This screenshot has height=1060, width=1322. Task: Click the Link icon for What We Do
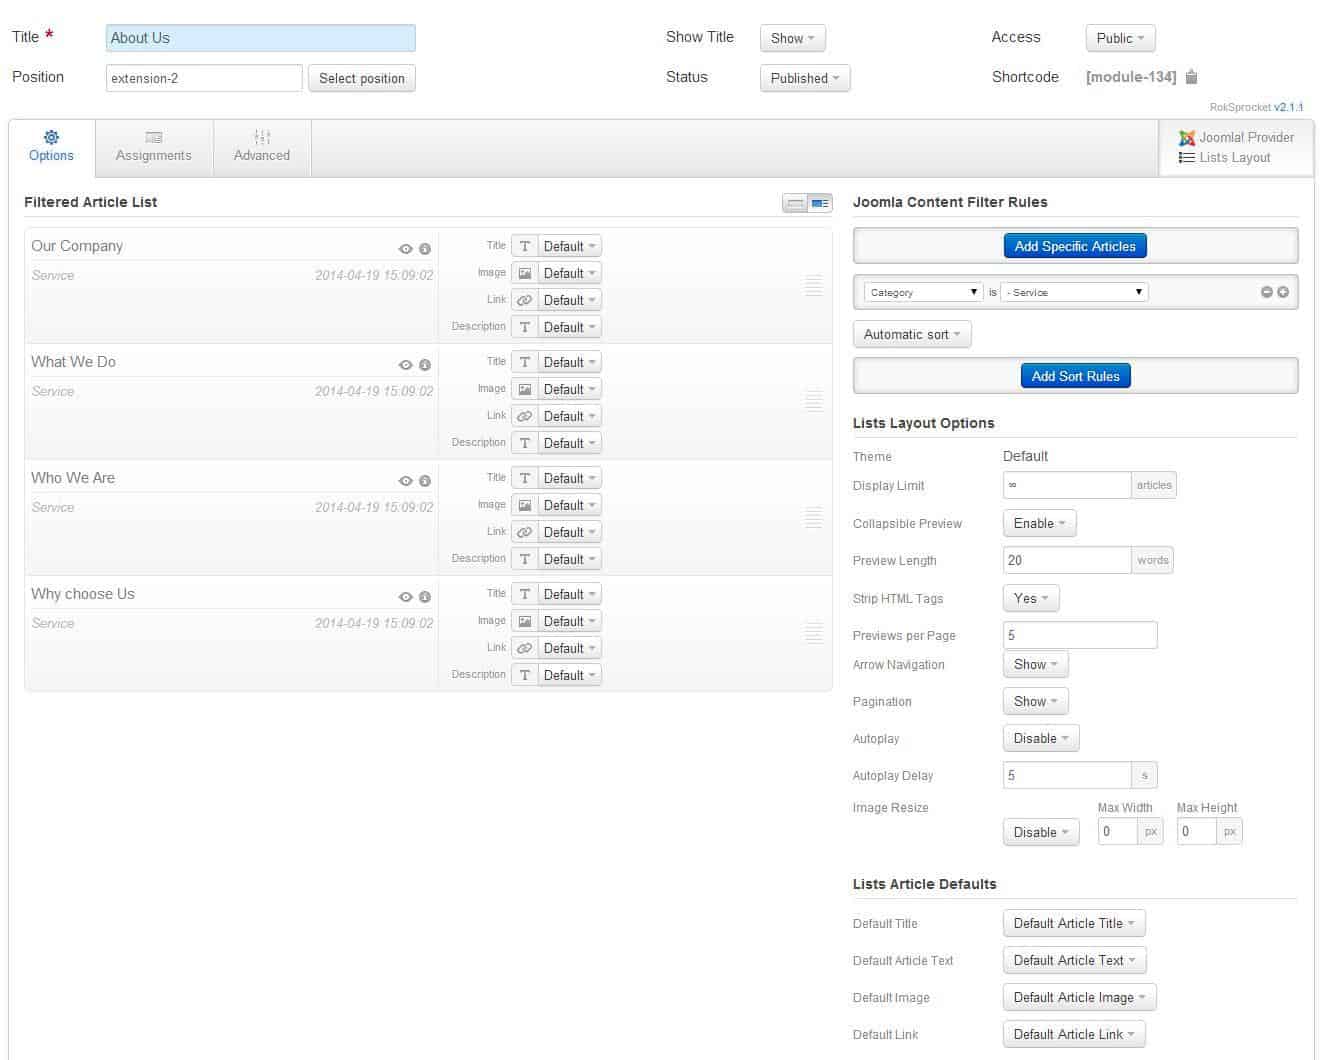click(x=525, y=415)
